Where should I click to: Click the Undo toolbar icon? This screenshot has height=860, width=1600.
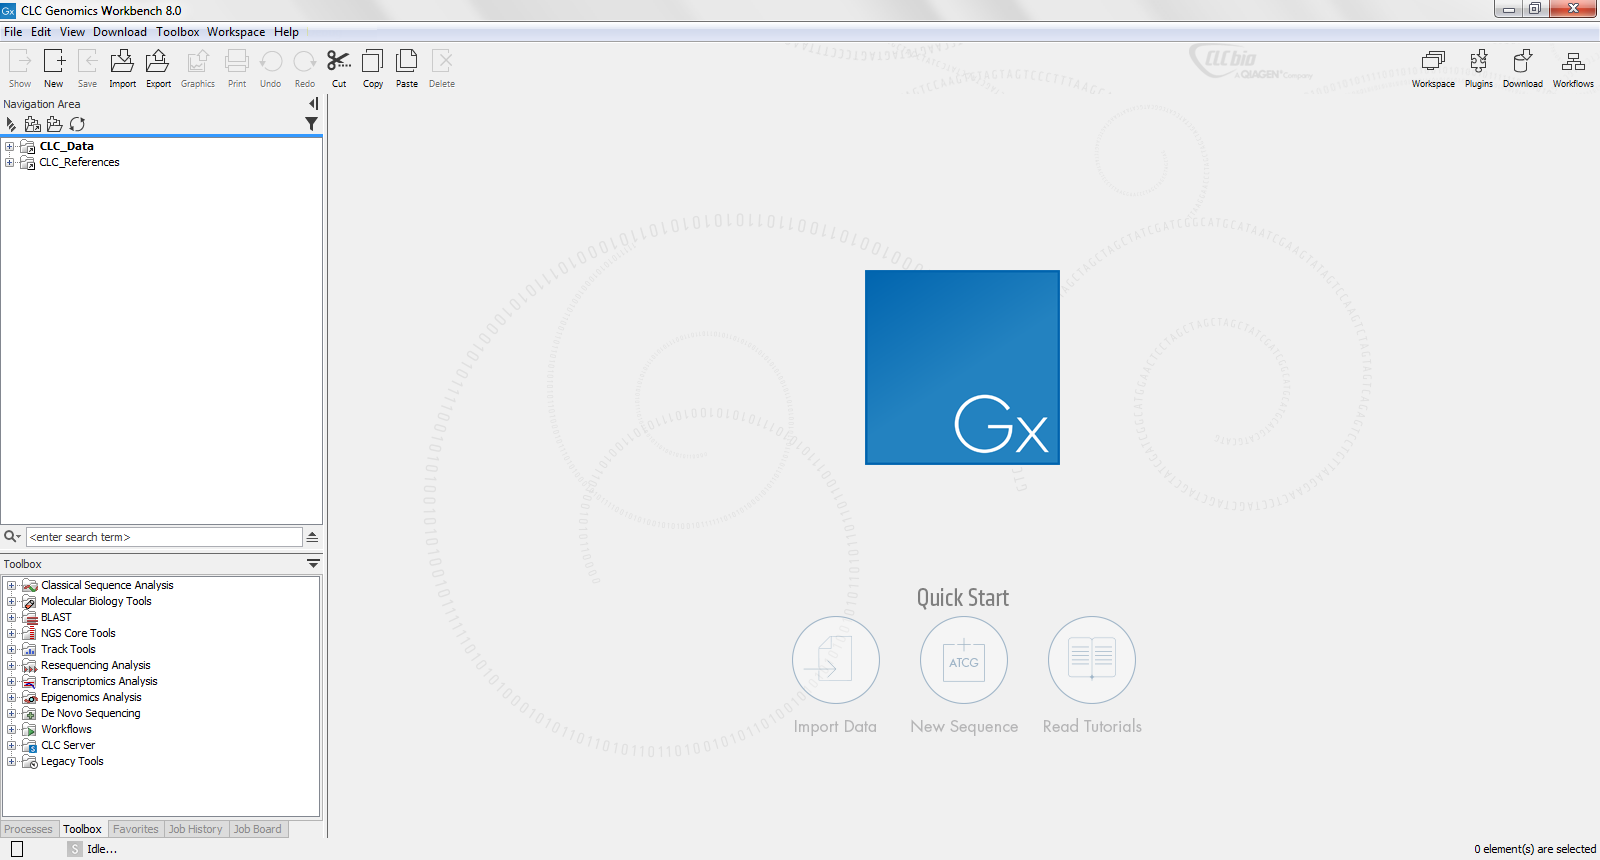click(x=271, y=68)
